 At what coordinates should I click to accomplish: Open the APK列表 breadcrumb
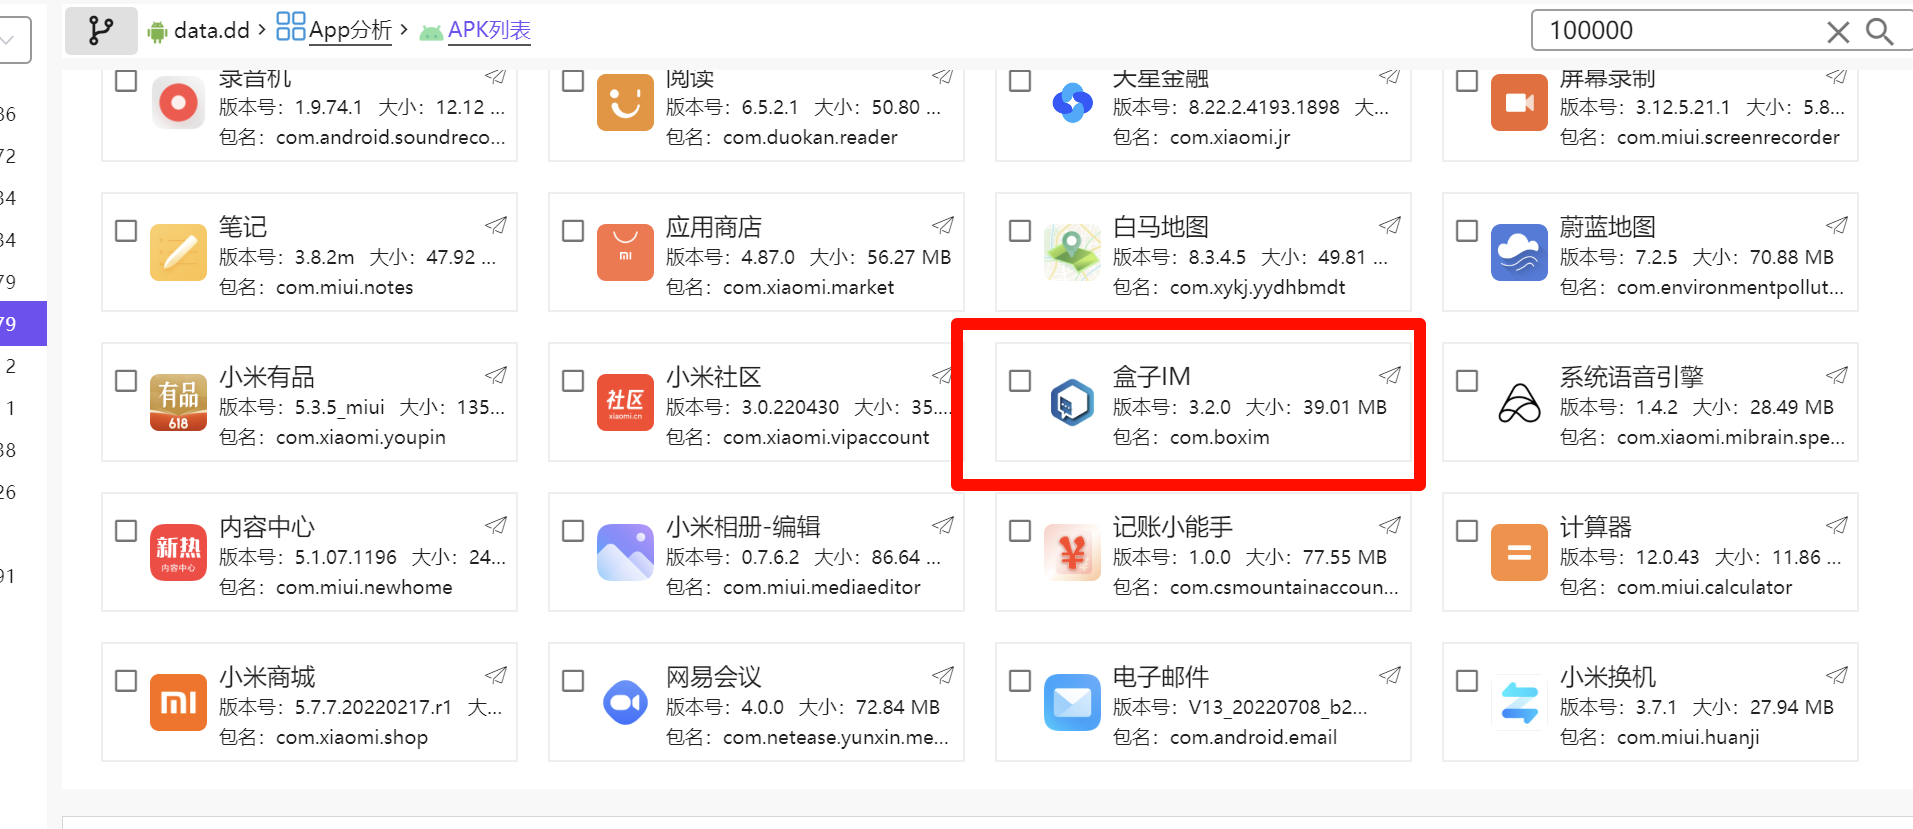click(489, 30)
